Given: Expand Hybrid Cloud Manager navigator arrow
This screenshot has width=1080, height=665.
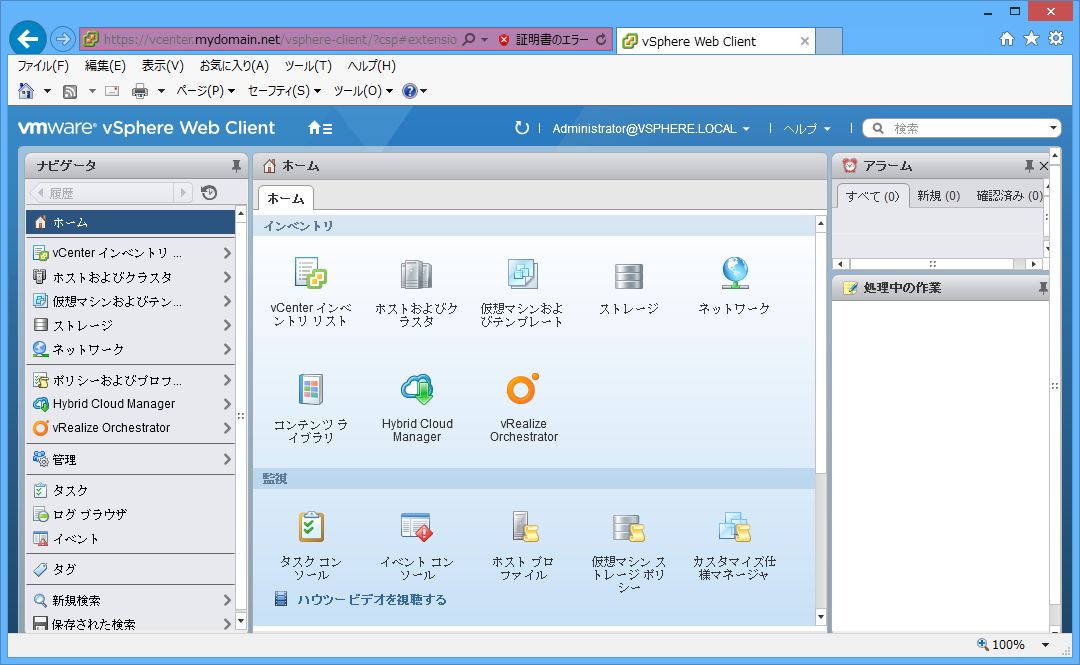Looking at the screenshot, I should point(227,404).
